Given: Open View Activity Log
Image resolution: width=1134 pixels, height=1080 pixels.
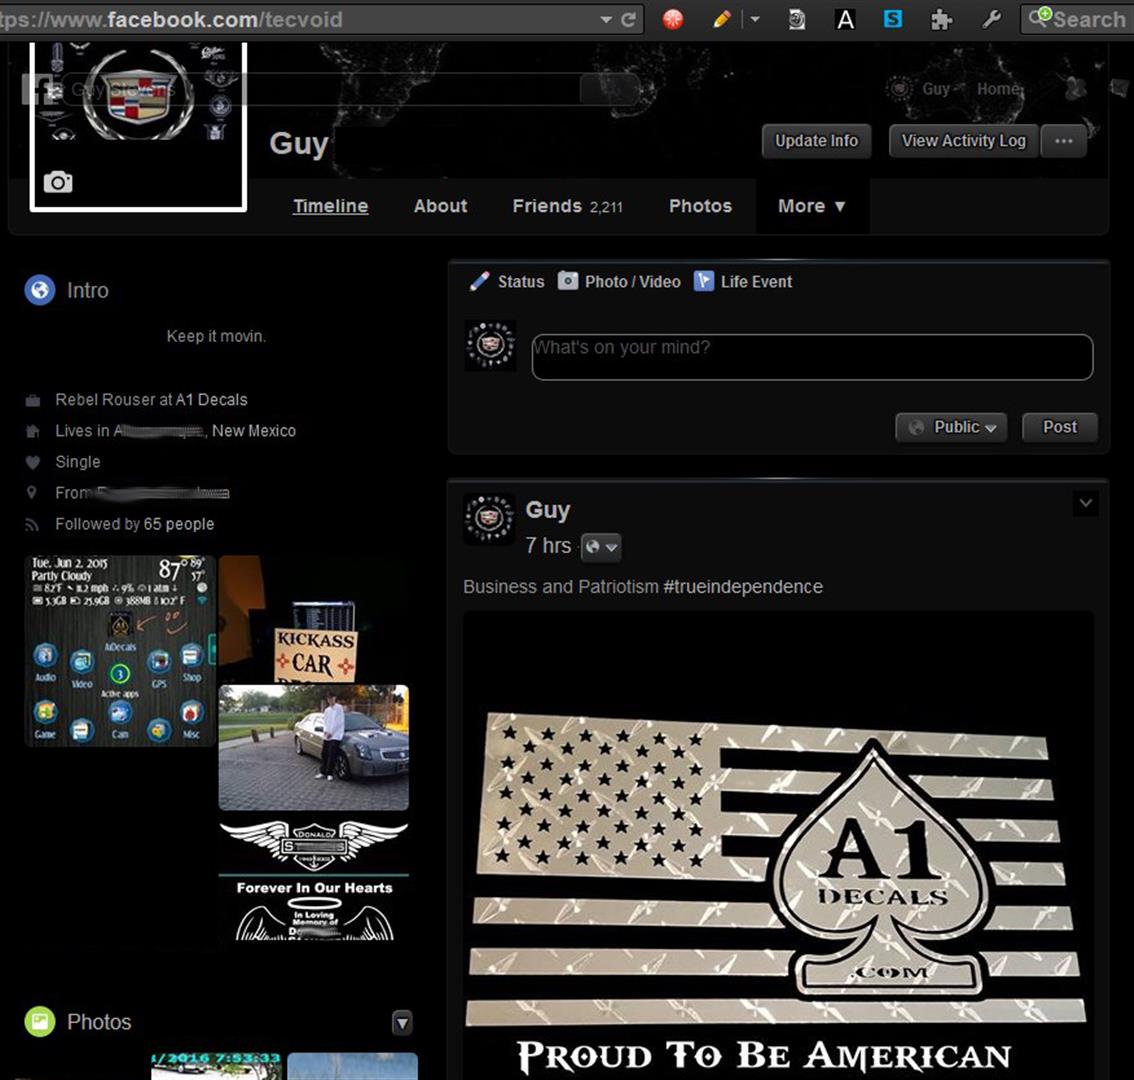Looking at the screenshot, I should (963, 141).
